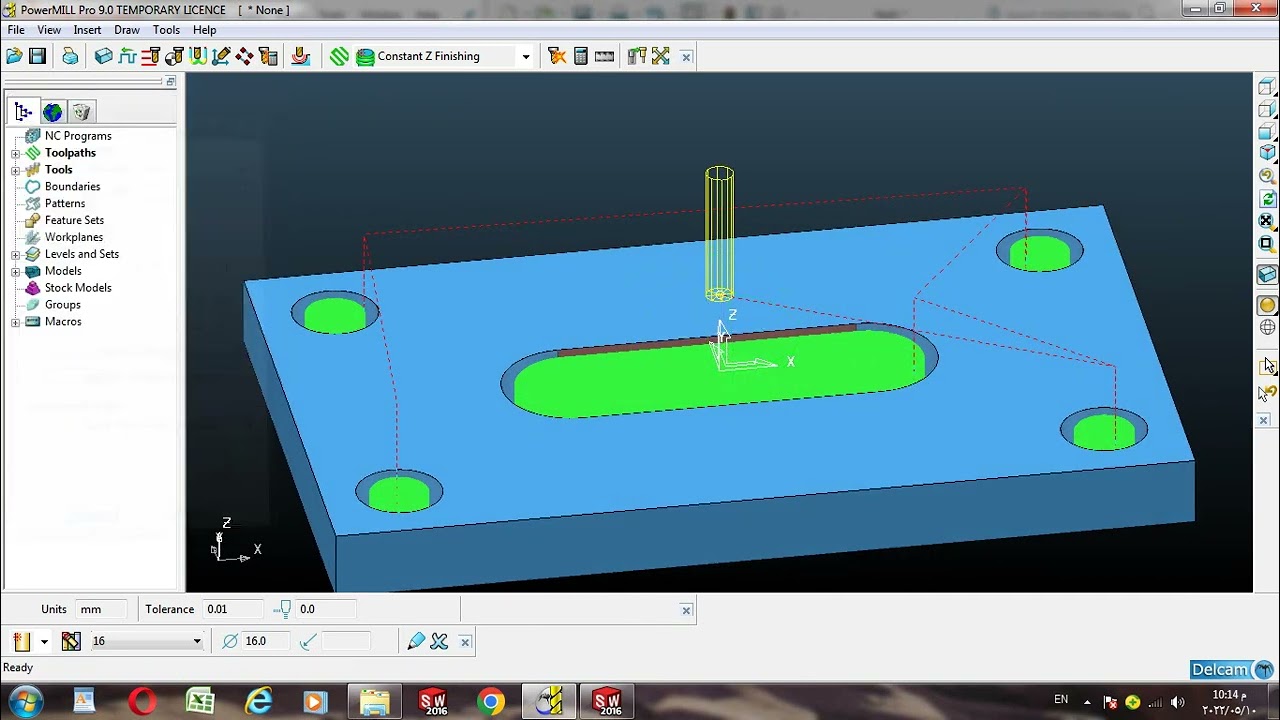Image resolution: width=1280 pixels, height=720 pixels.
Task: Click the crossed-tools icon in main toolbar
Action: pos(660,56)
